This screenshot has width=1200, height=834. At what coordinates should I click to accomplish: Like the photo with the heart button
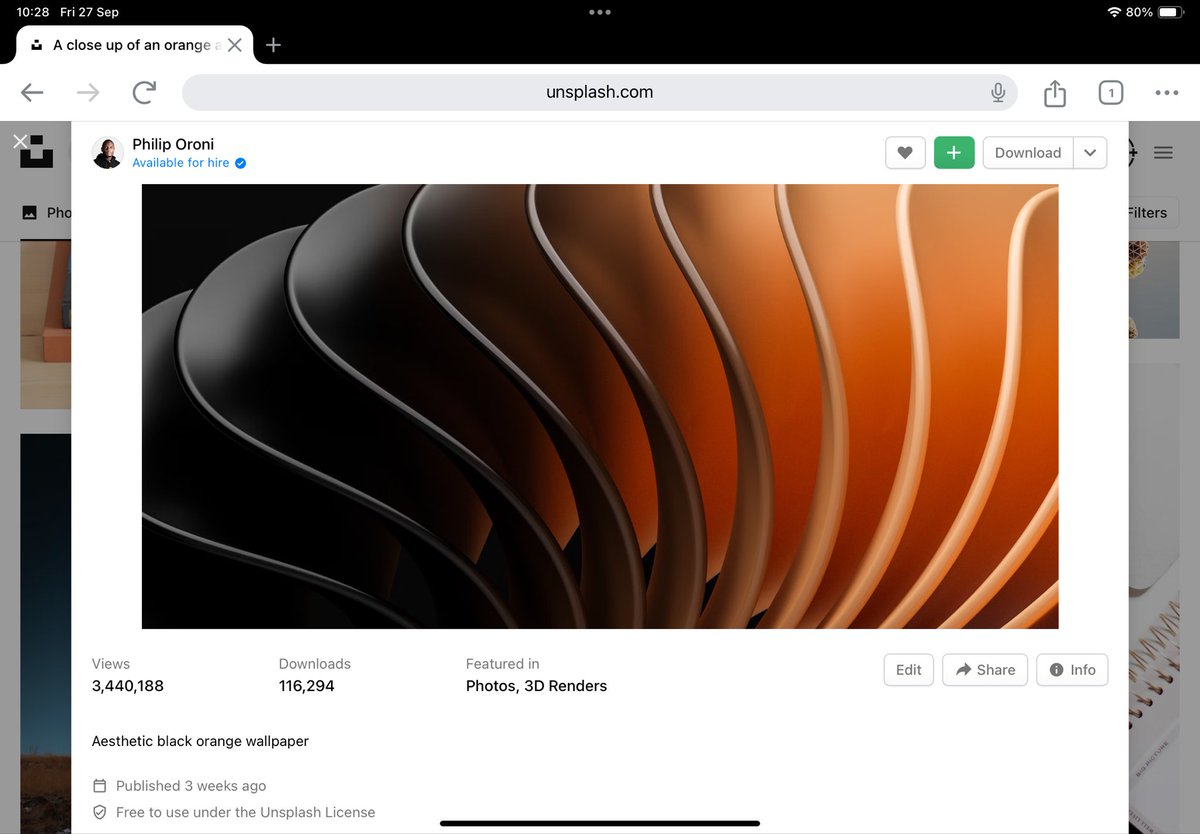pyautogui.click(x=905, y=153)
